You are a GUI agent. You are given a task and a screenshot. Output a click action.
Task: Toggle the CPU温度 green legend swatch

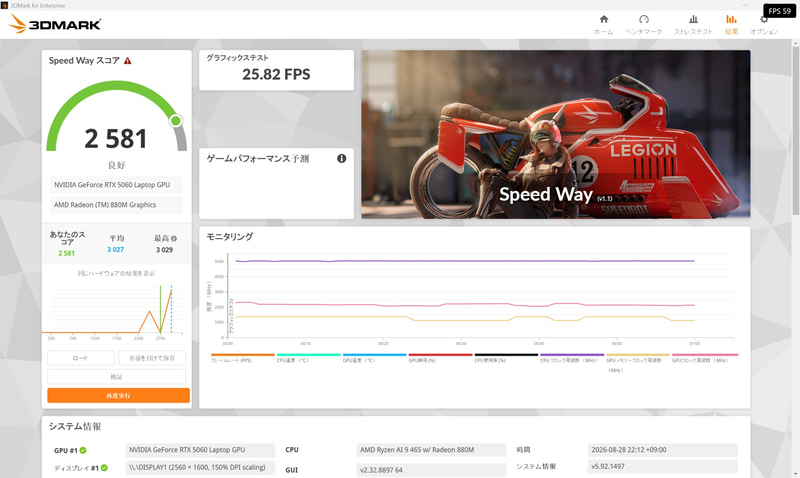(x=309, y=355)
